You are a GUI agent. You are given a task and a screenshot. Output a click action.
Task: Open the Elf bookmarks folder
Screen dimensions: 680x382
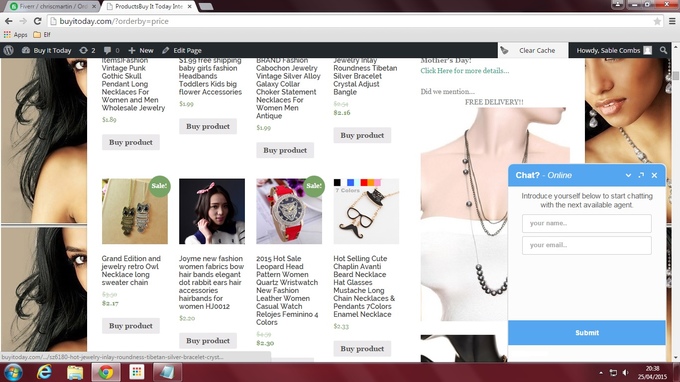(42, 35)
